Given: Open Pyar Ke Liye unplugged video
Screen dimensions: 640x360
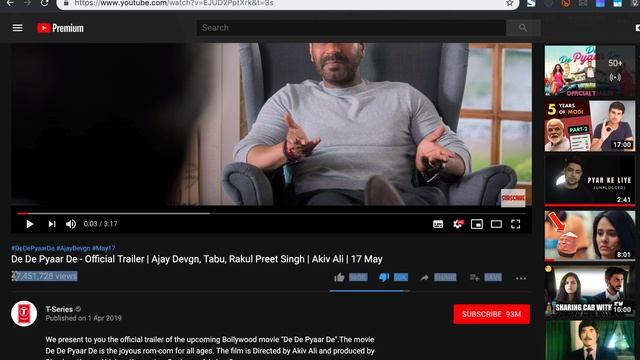Looking at the screenshot, I should click(x=590, y=180).
